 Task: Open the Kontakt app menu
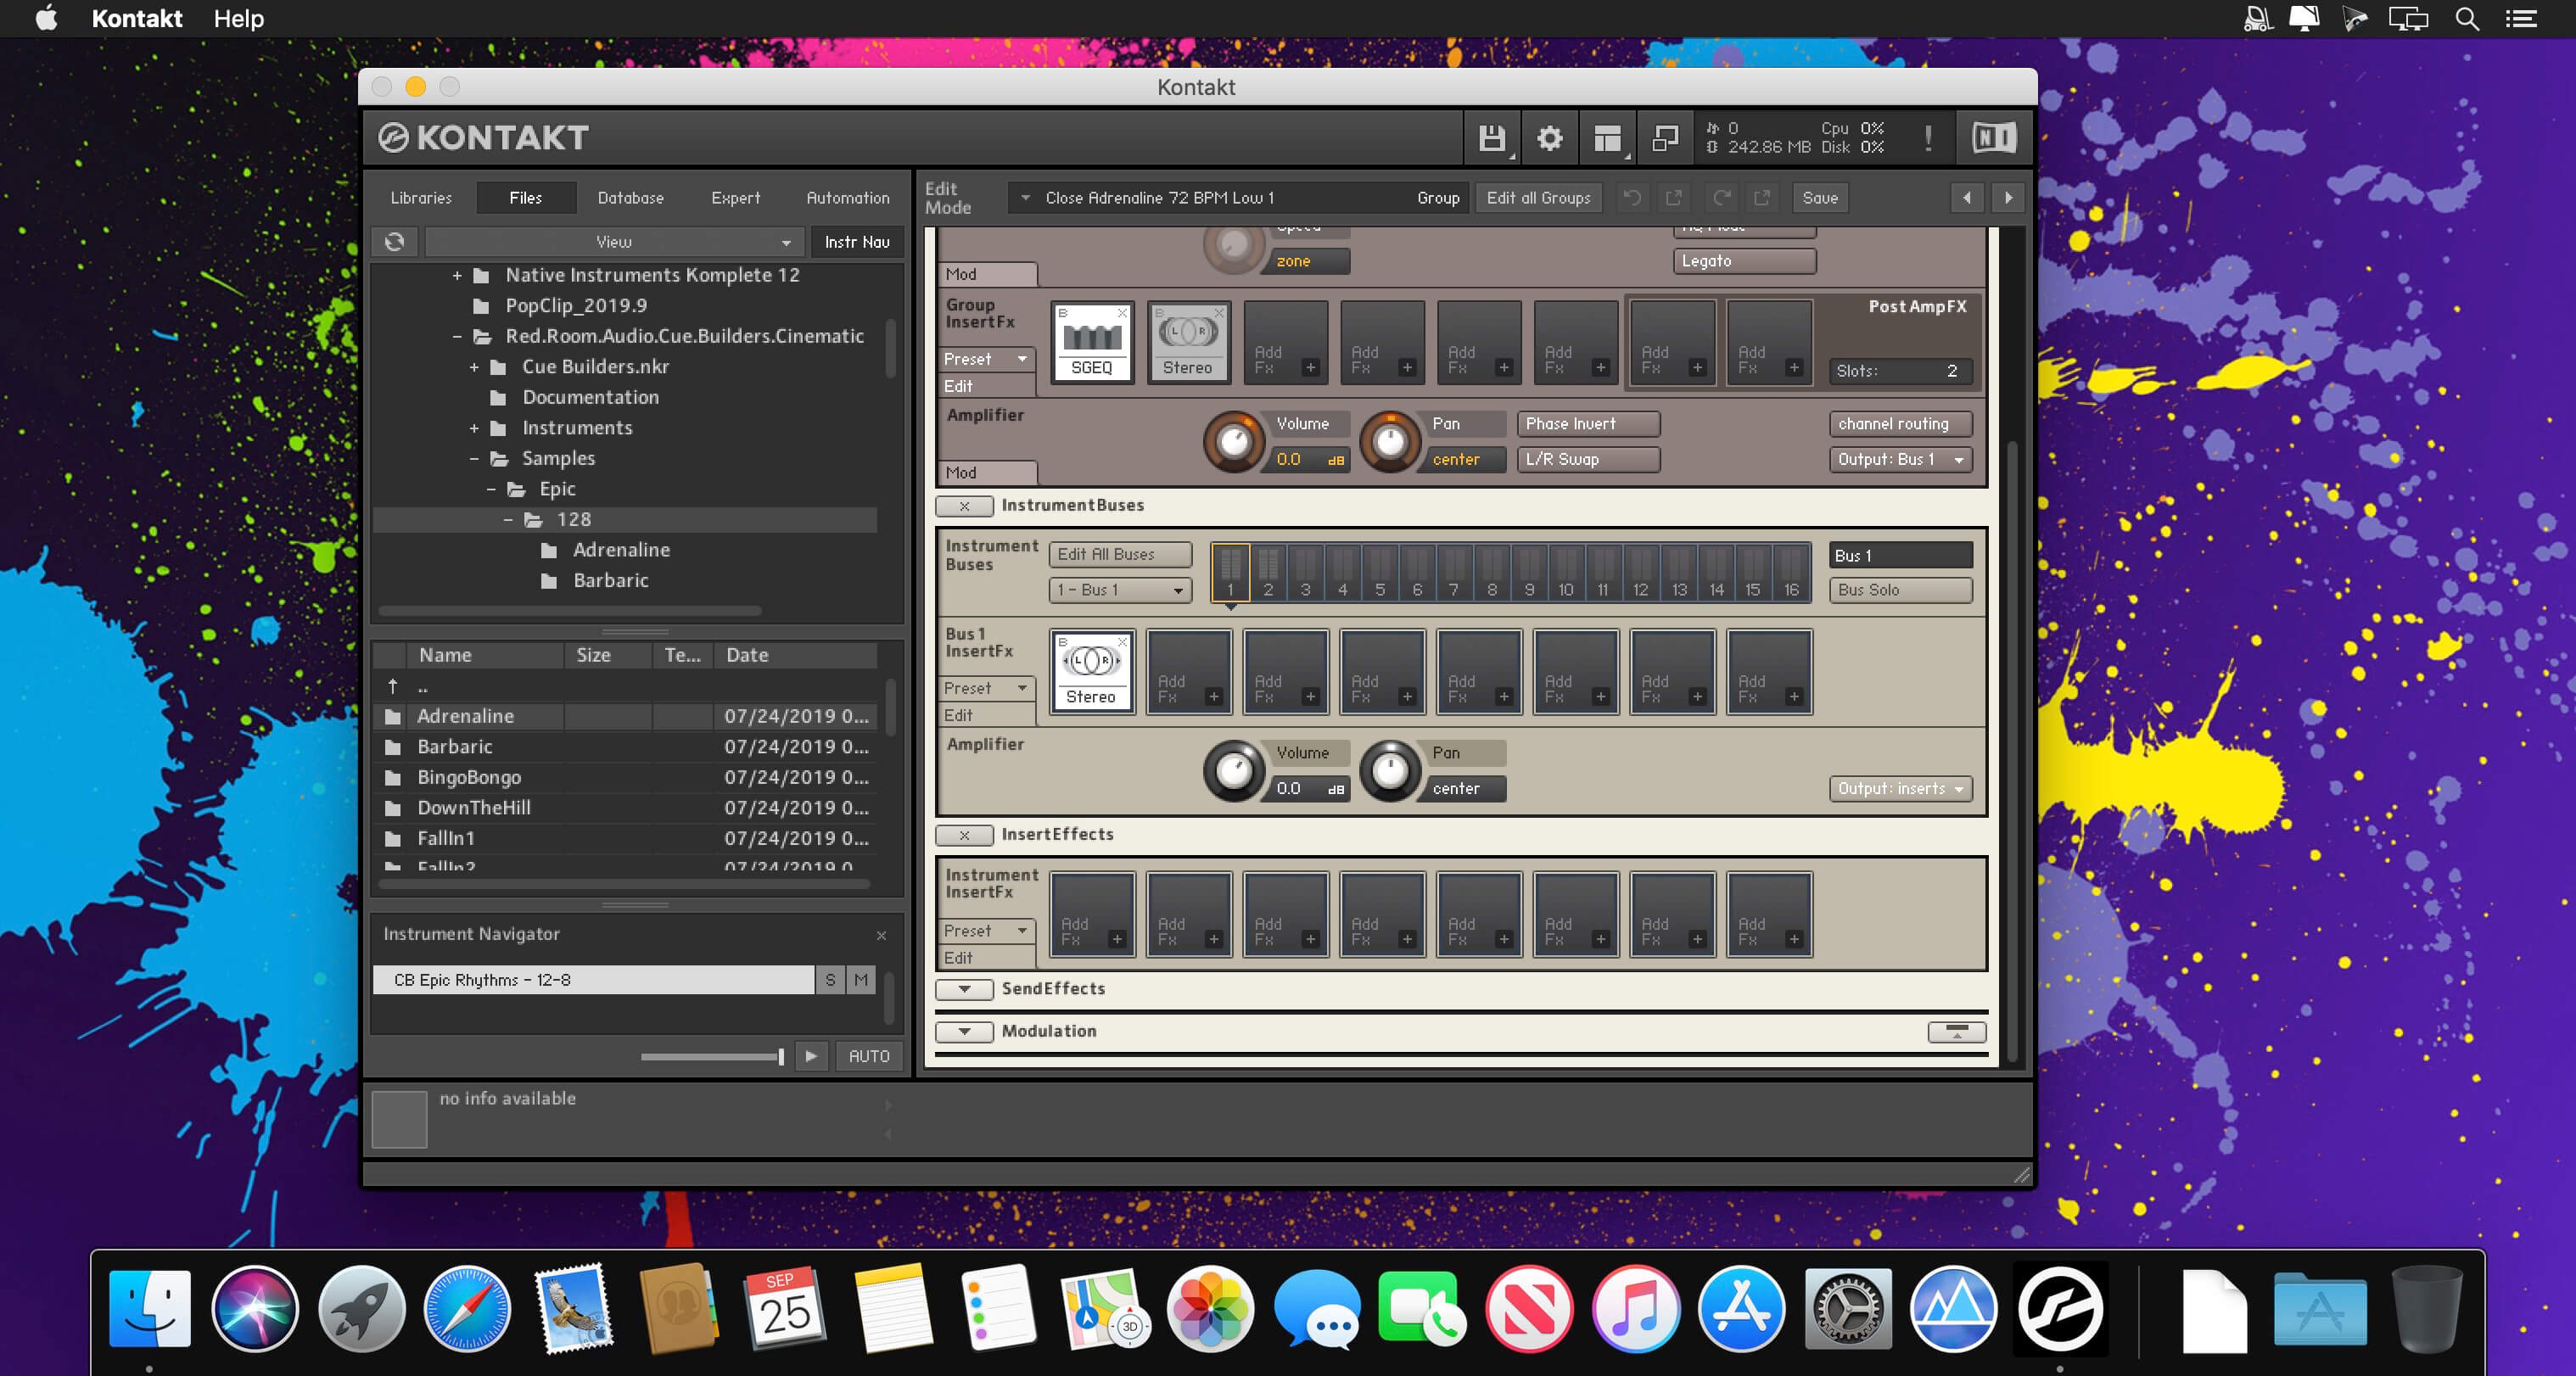click(x=136, y=19)
